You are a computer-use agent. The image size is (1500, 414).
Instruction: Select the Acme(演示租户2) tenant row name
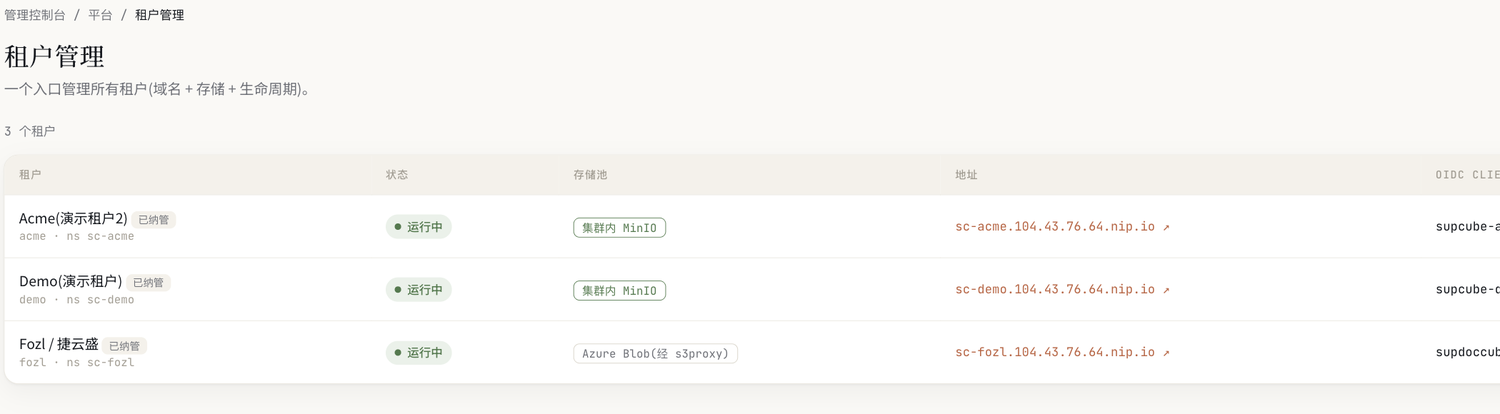[x=73, y=219]
